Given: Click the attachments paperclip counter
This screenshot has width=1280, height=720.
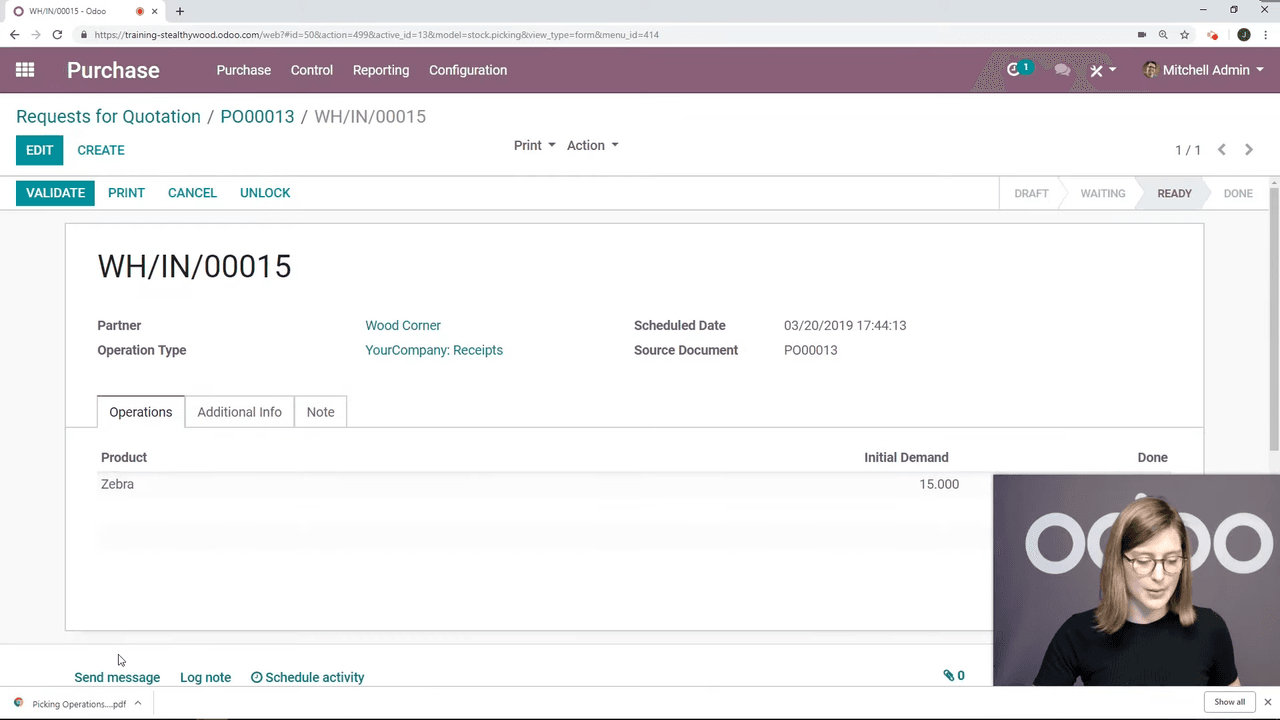Looking at the screenshot, I should point(954,676).
